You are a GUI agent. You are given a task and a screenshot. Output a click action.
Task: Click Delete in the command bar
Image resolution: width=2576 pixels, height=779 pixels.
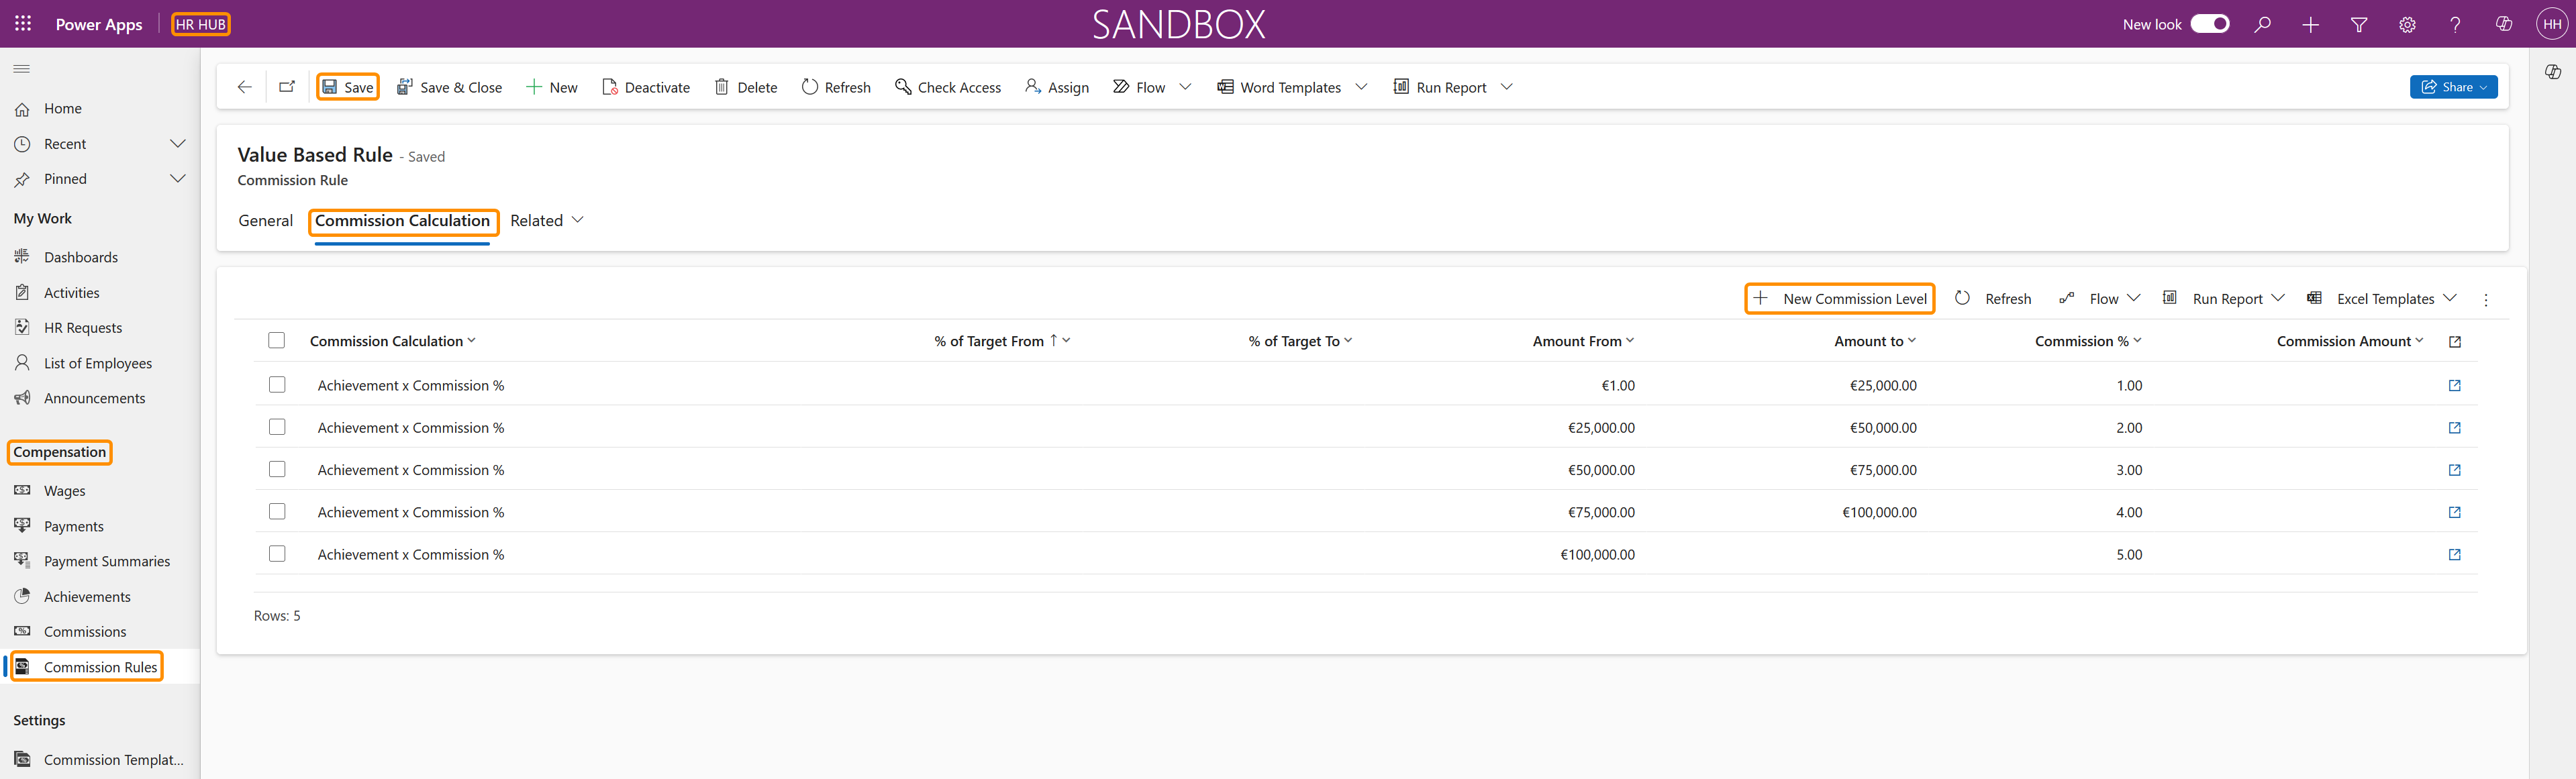(745, 87)
